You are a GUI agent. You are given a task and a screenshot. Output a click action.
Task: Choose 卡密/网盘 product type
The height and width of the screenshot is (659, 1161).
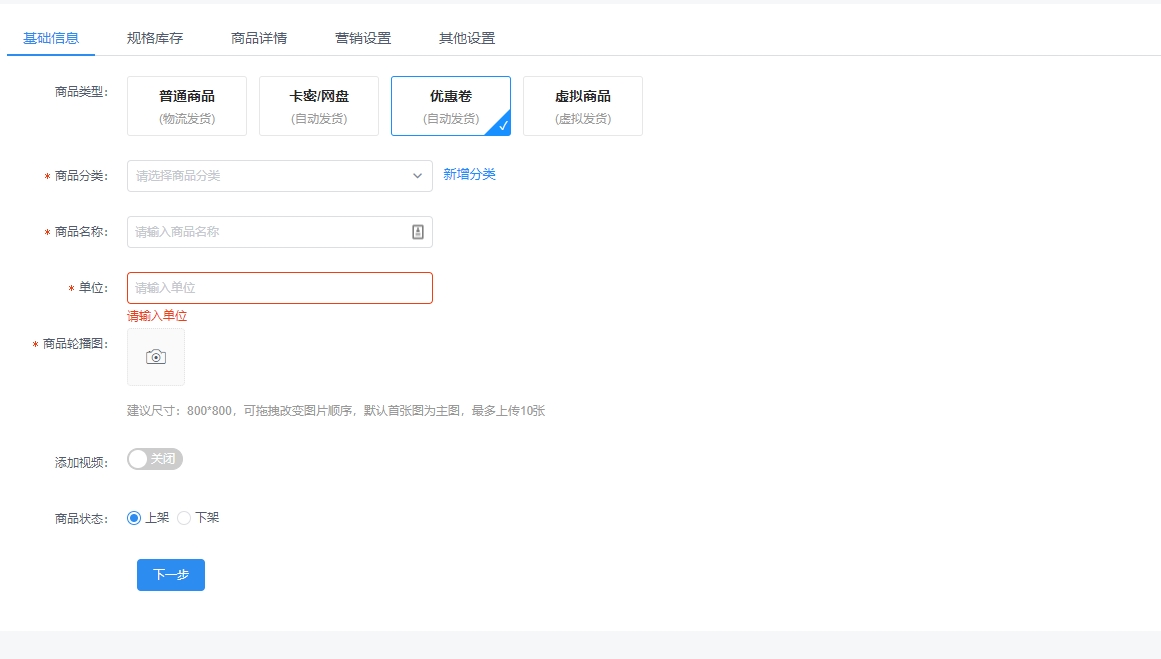(x=319, y=106)
